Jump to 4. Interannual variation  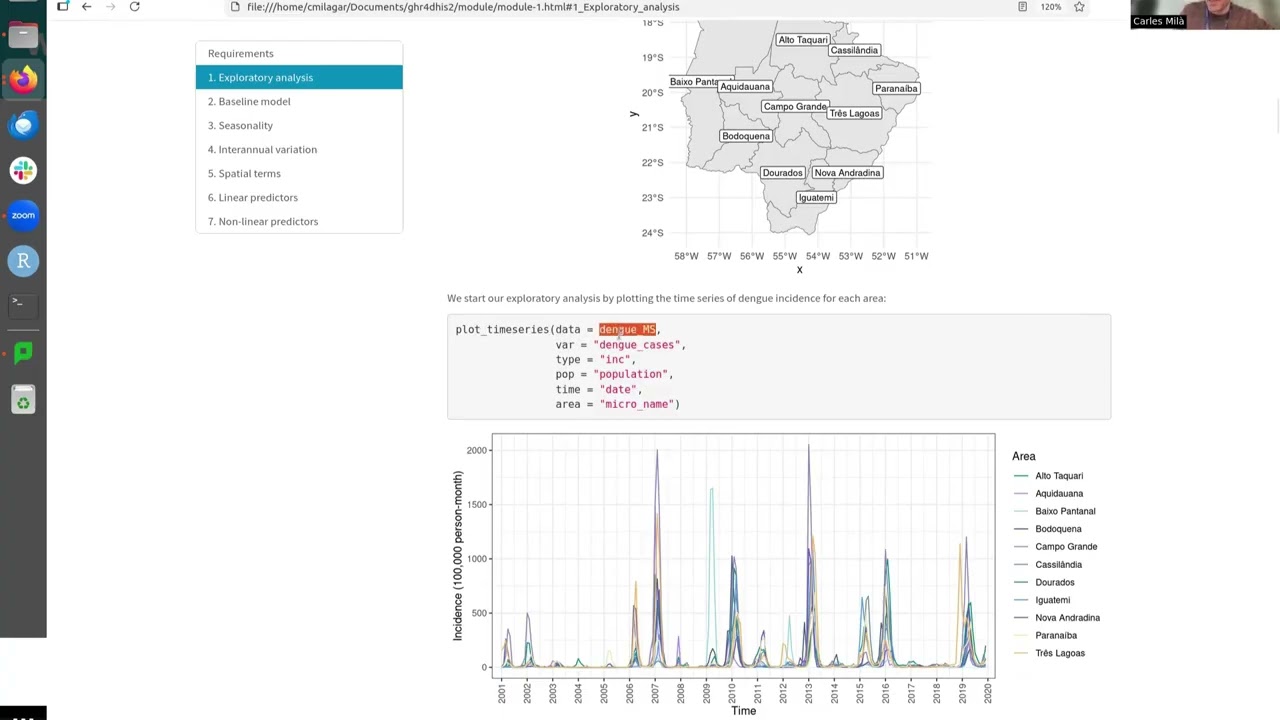[x=299, y=149]
